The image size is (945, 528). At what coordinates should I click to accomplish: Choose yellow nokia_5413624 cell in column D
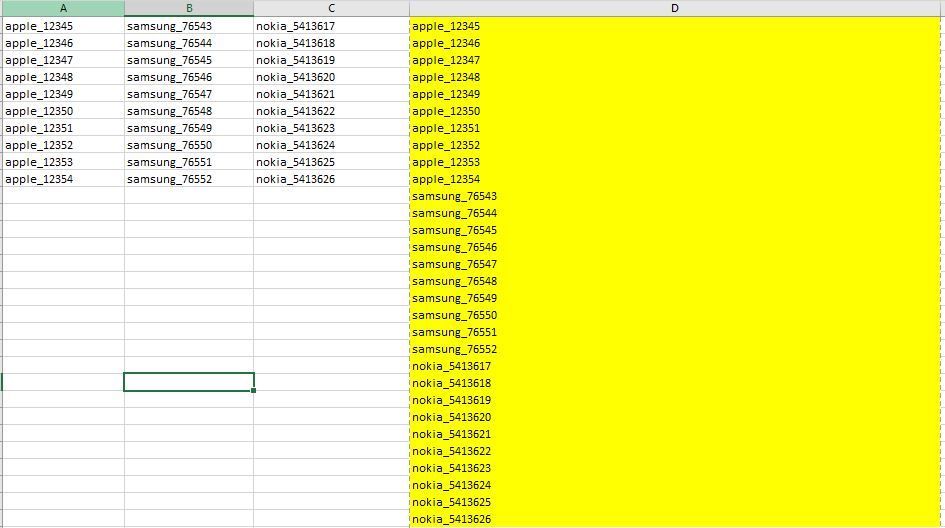tap(675, 485)
